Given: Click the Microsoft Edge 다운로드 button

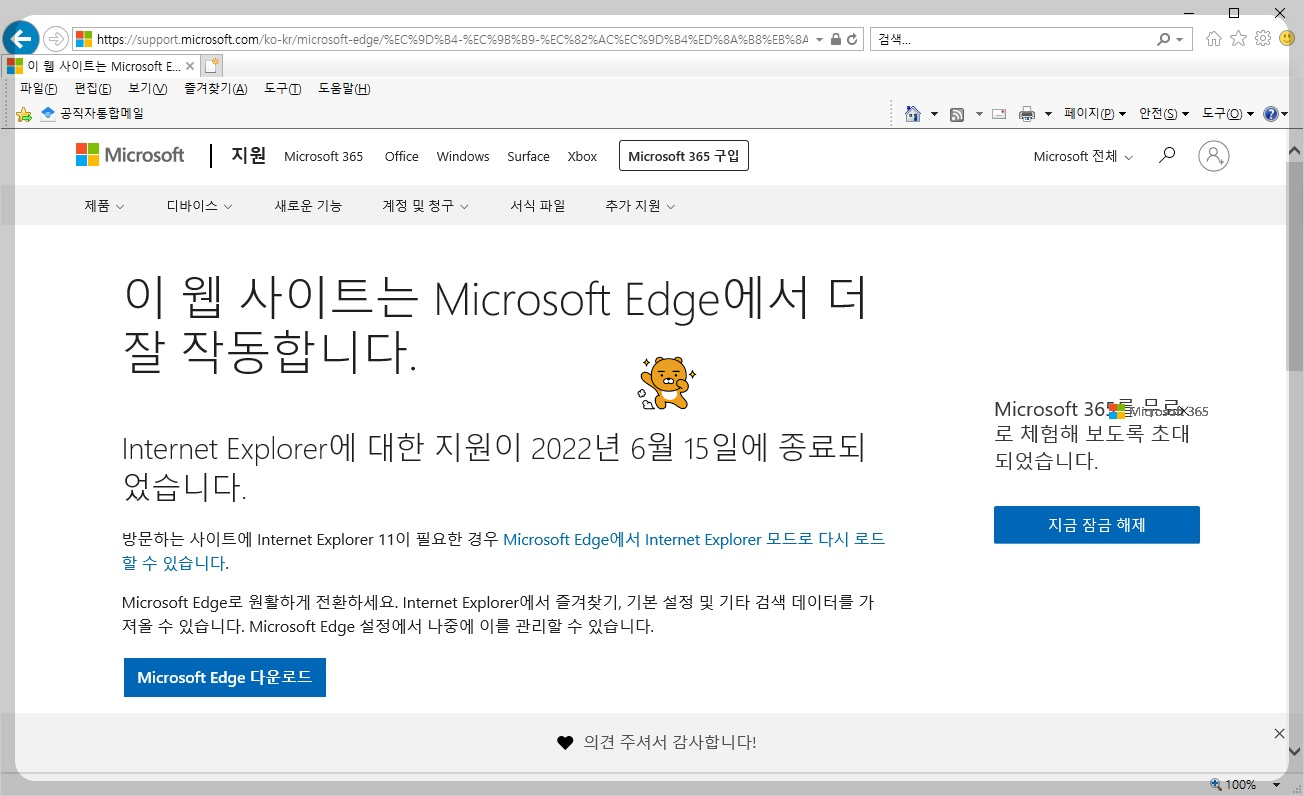Looking at the screenshot, I should coord(225,678).
